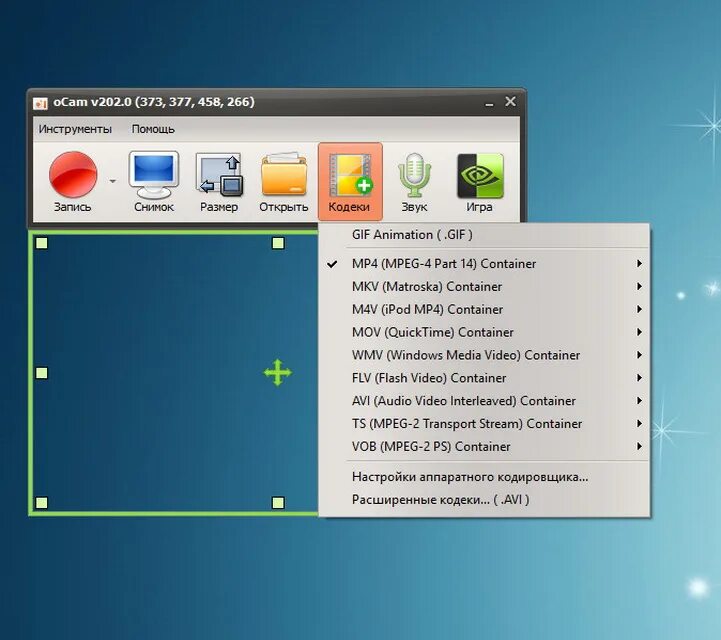The image size is (721, 640).
Task: Expand the FLV submenu arrow
Action: point(639,378)
